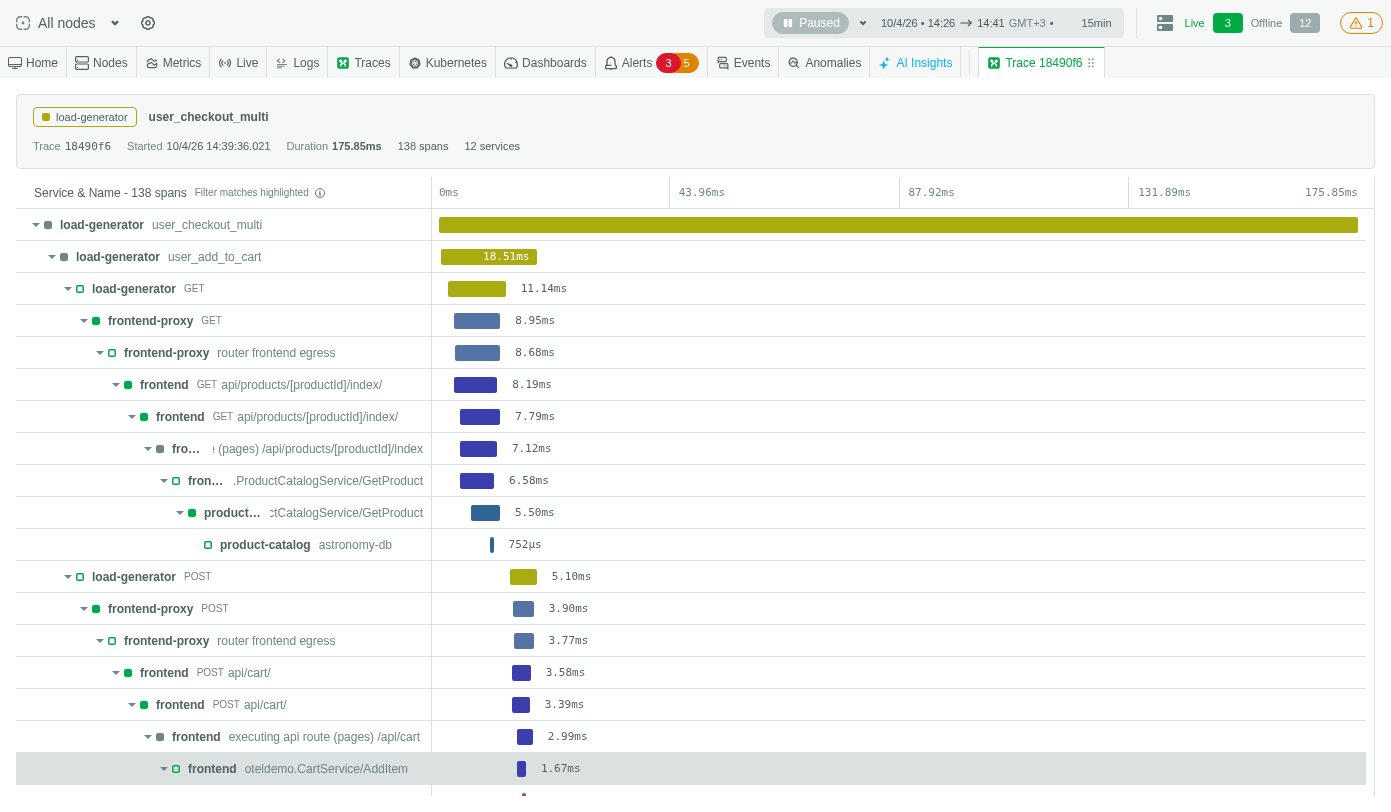
Task: Open the Anomalies tab
Action: [x=824, y=63]
